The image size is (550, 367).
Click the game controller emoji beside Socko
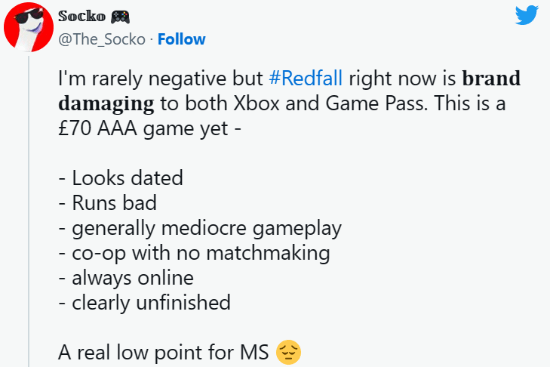pos(120,16)
